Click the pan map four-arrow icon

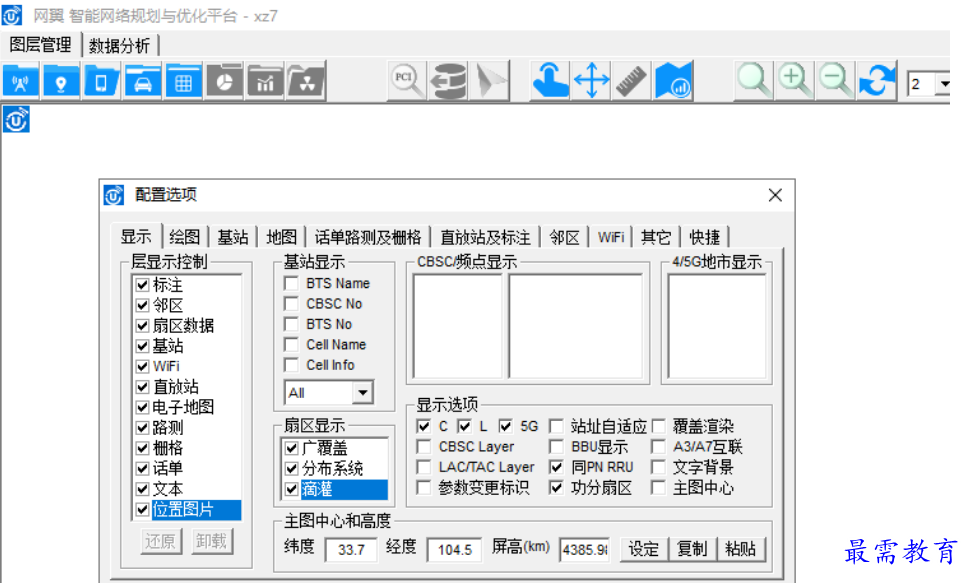click(591, 80)
